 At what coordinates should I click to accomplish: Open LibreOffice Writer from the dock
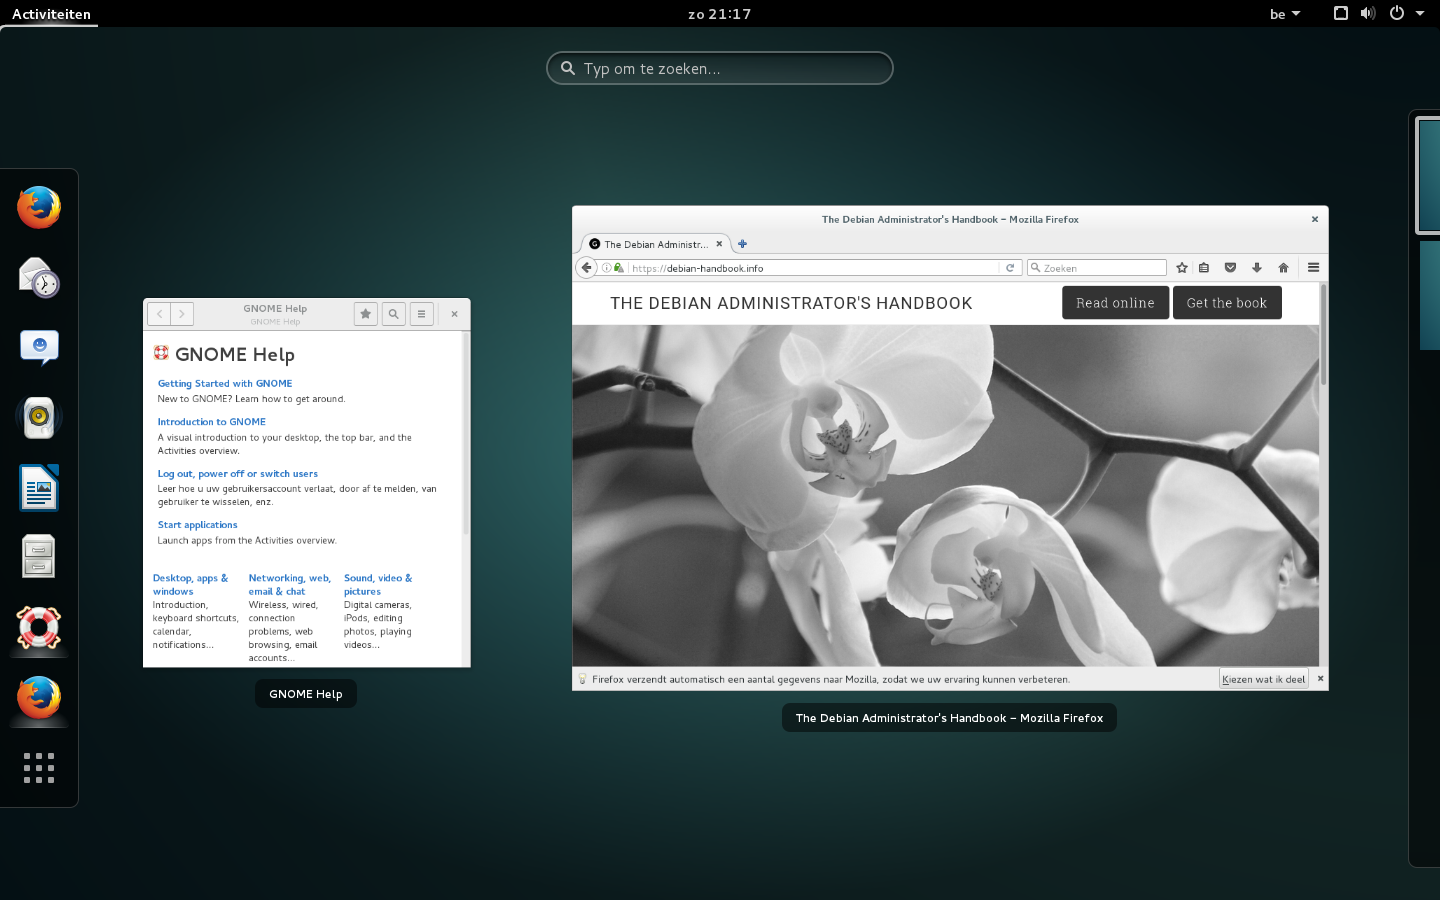pyautogui.click(x=39, y=488)
